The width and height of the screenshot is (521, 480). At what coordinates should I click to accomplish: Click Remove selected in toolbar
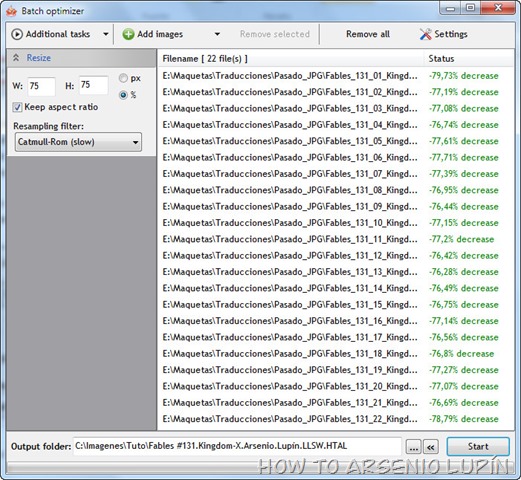275,34
